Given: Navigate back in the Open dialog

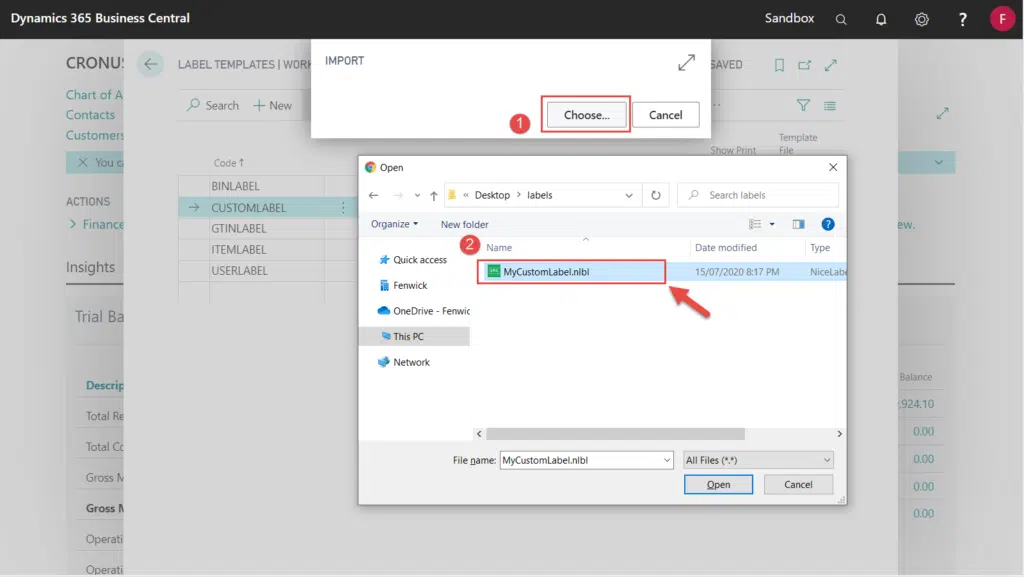Looking at the screenshot, I should point(374,195).
